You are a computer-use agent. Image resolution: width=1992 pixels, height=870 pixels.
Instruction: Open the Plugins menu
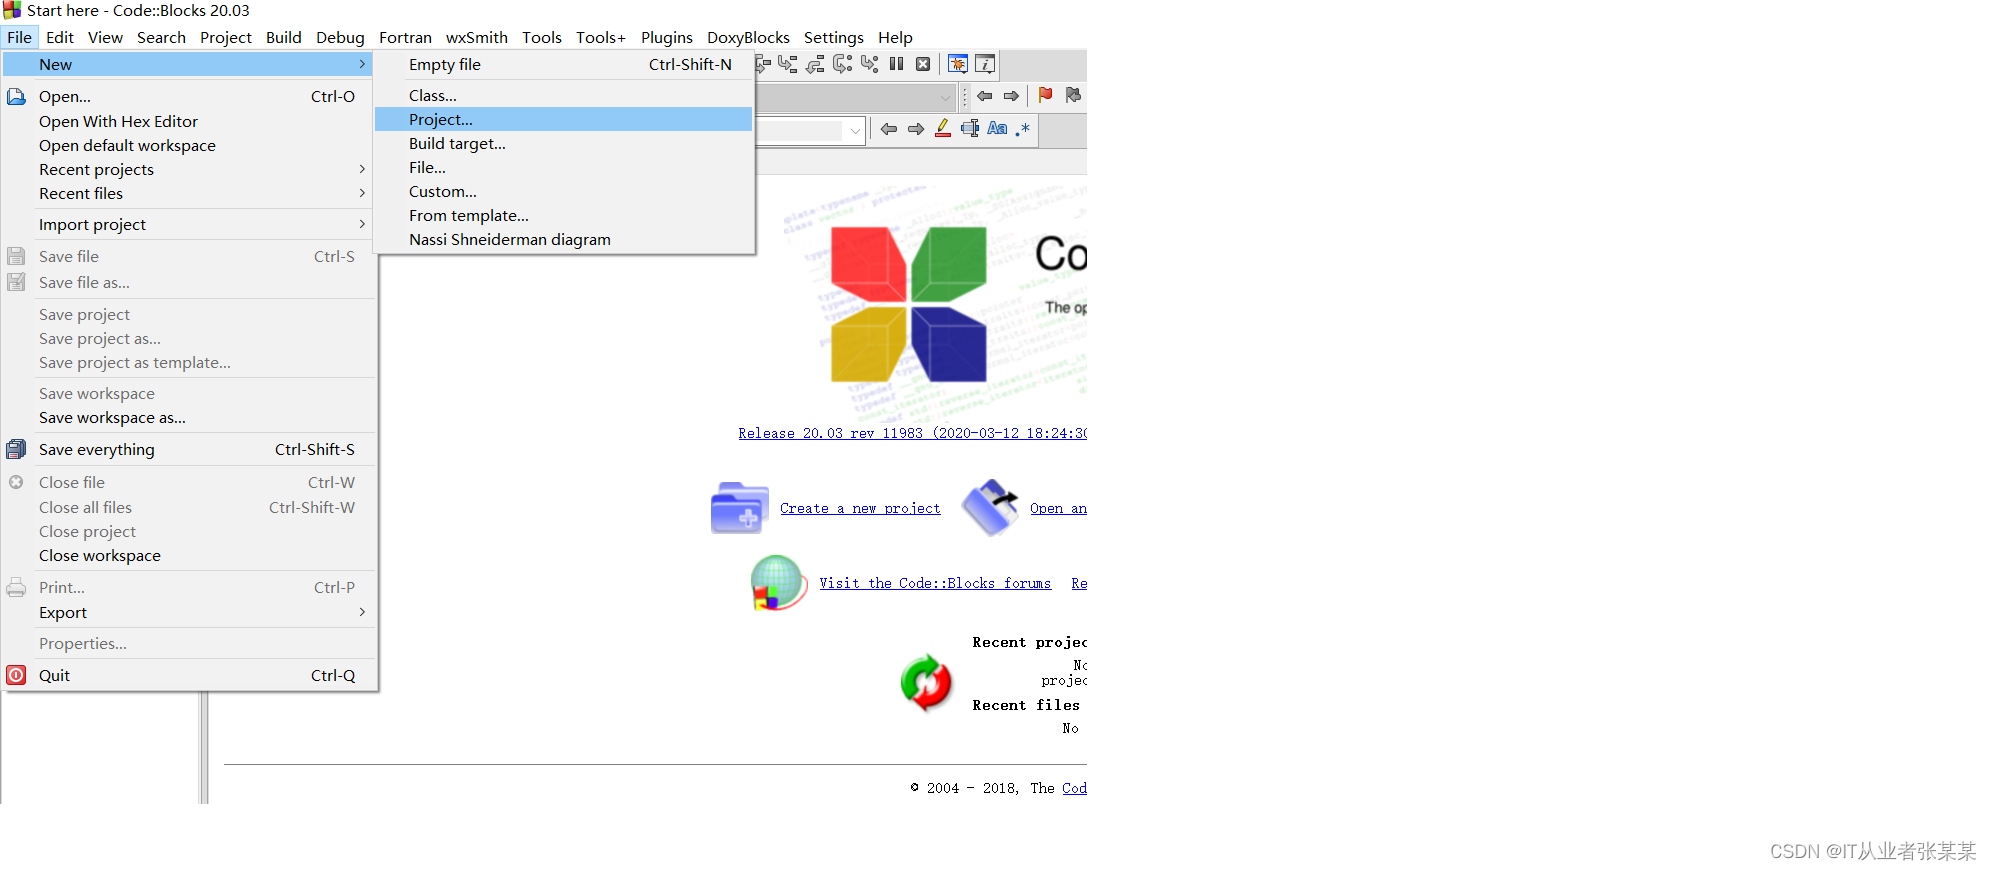tap(667, 37)
